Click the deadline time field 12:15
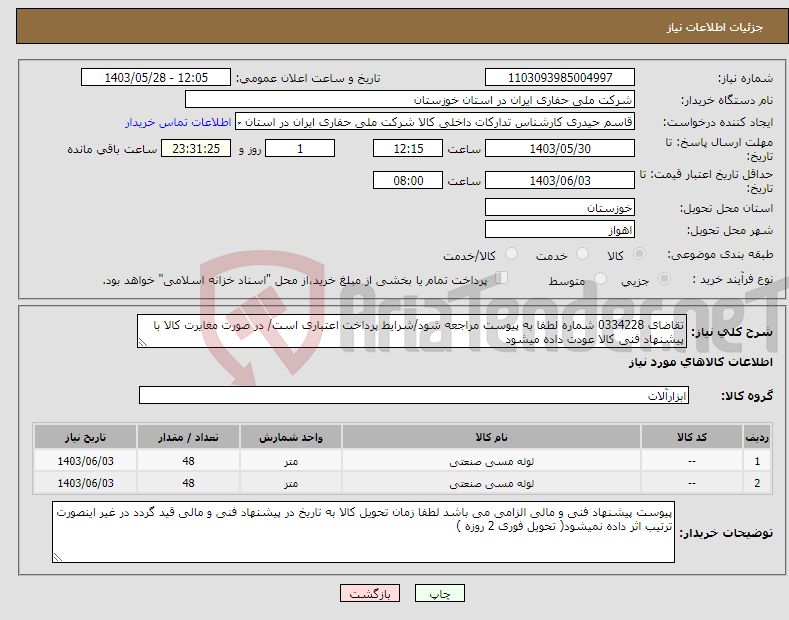Viewport: 789px width, 620px height. coord(408,148)
